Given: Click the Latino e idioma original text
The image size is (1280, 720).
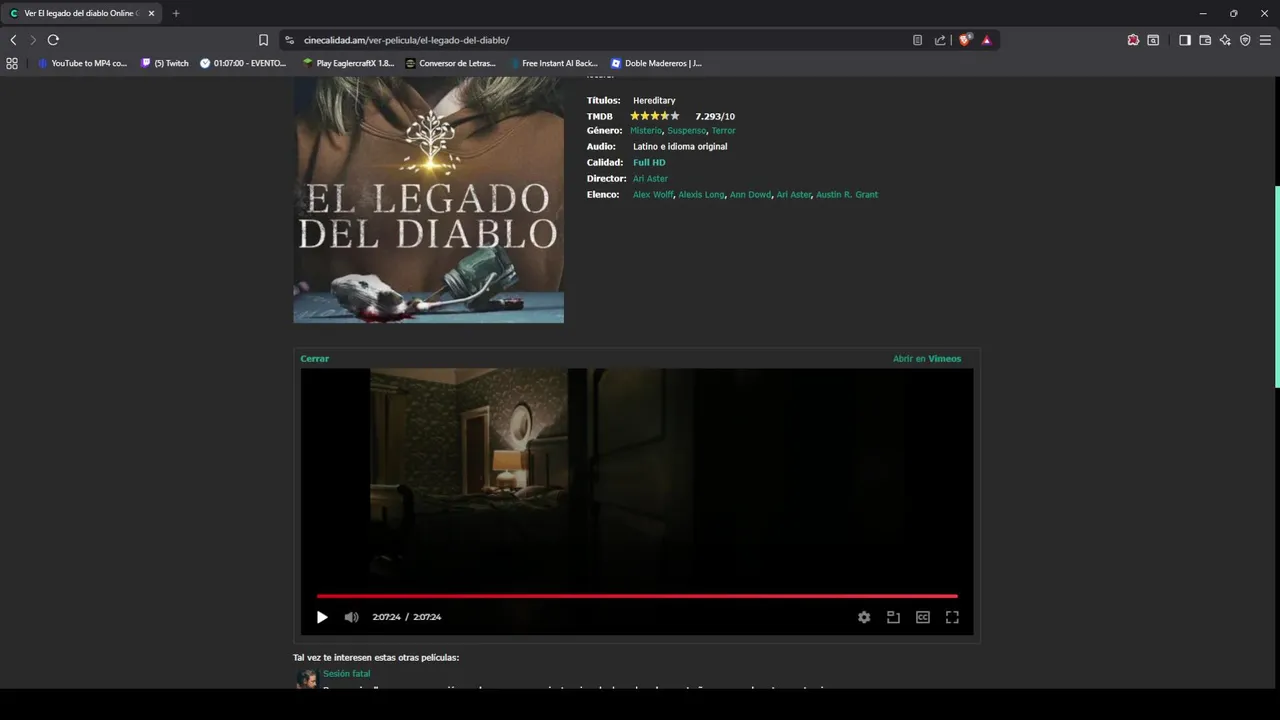Looking at the screenshot, I should [x=680, y=146].
